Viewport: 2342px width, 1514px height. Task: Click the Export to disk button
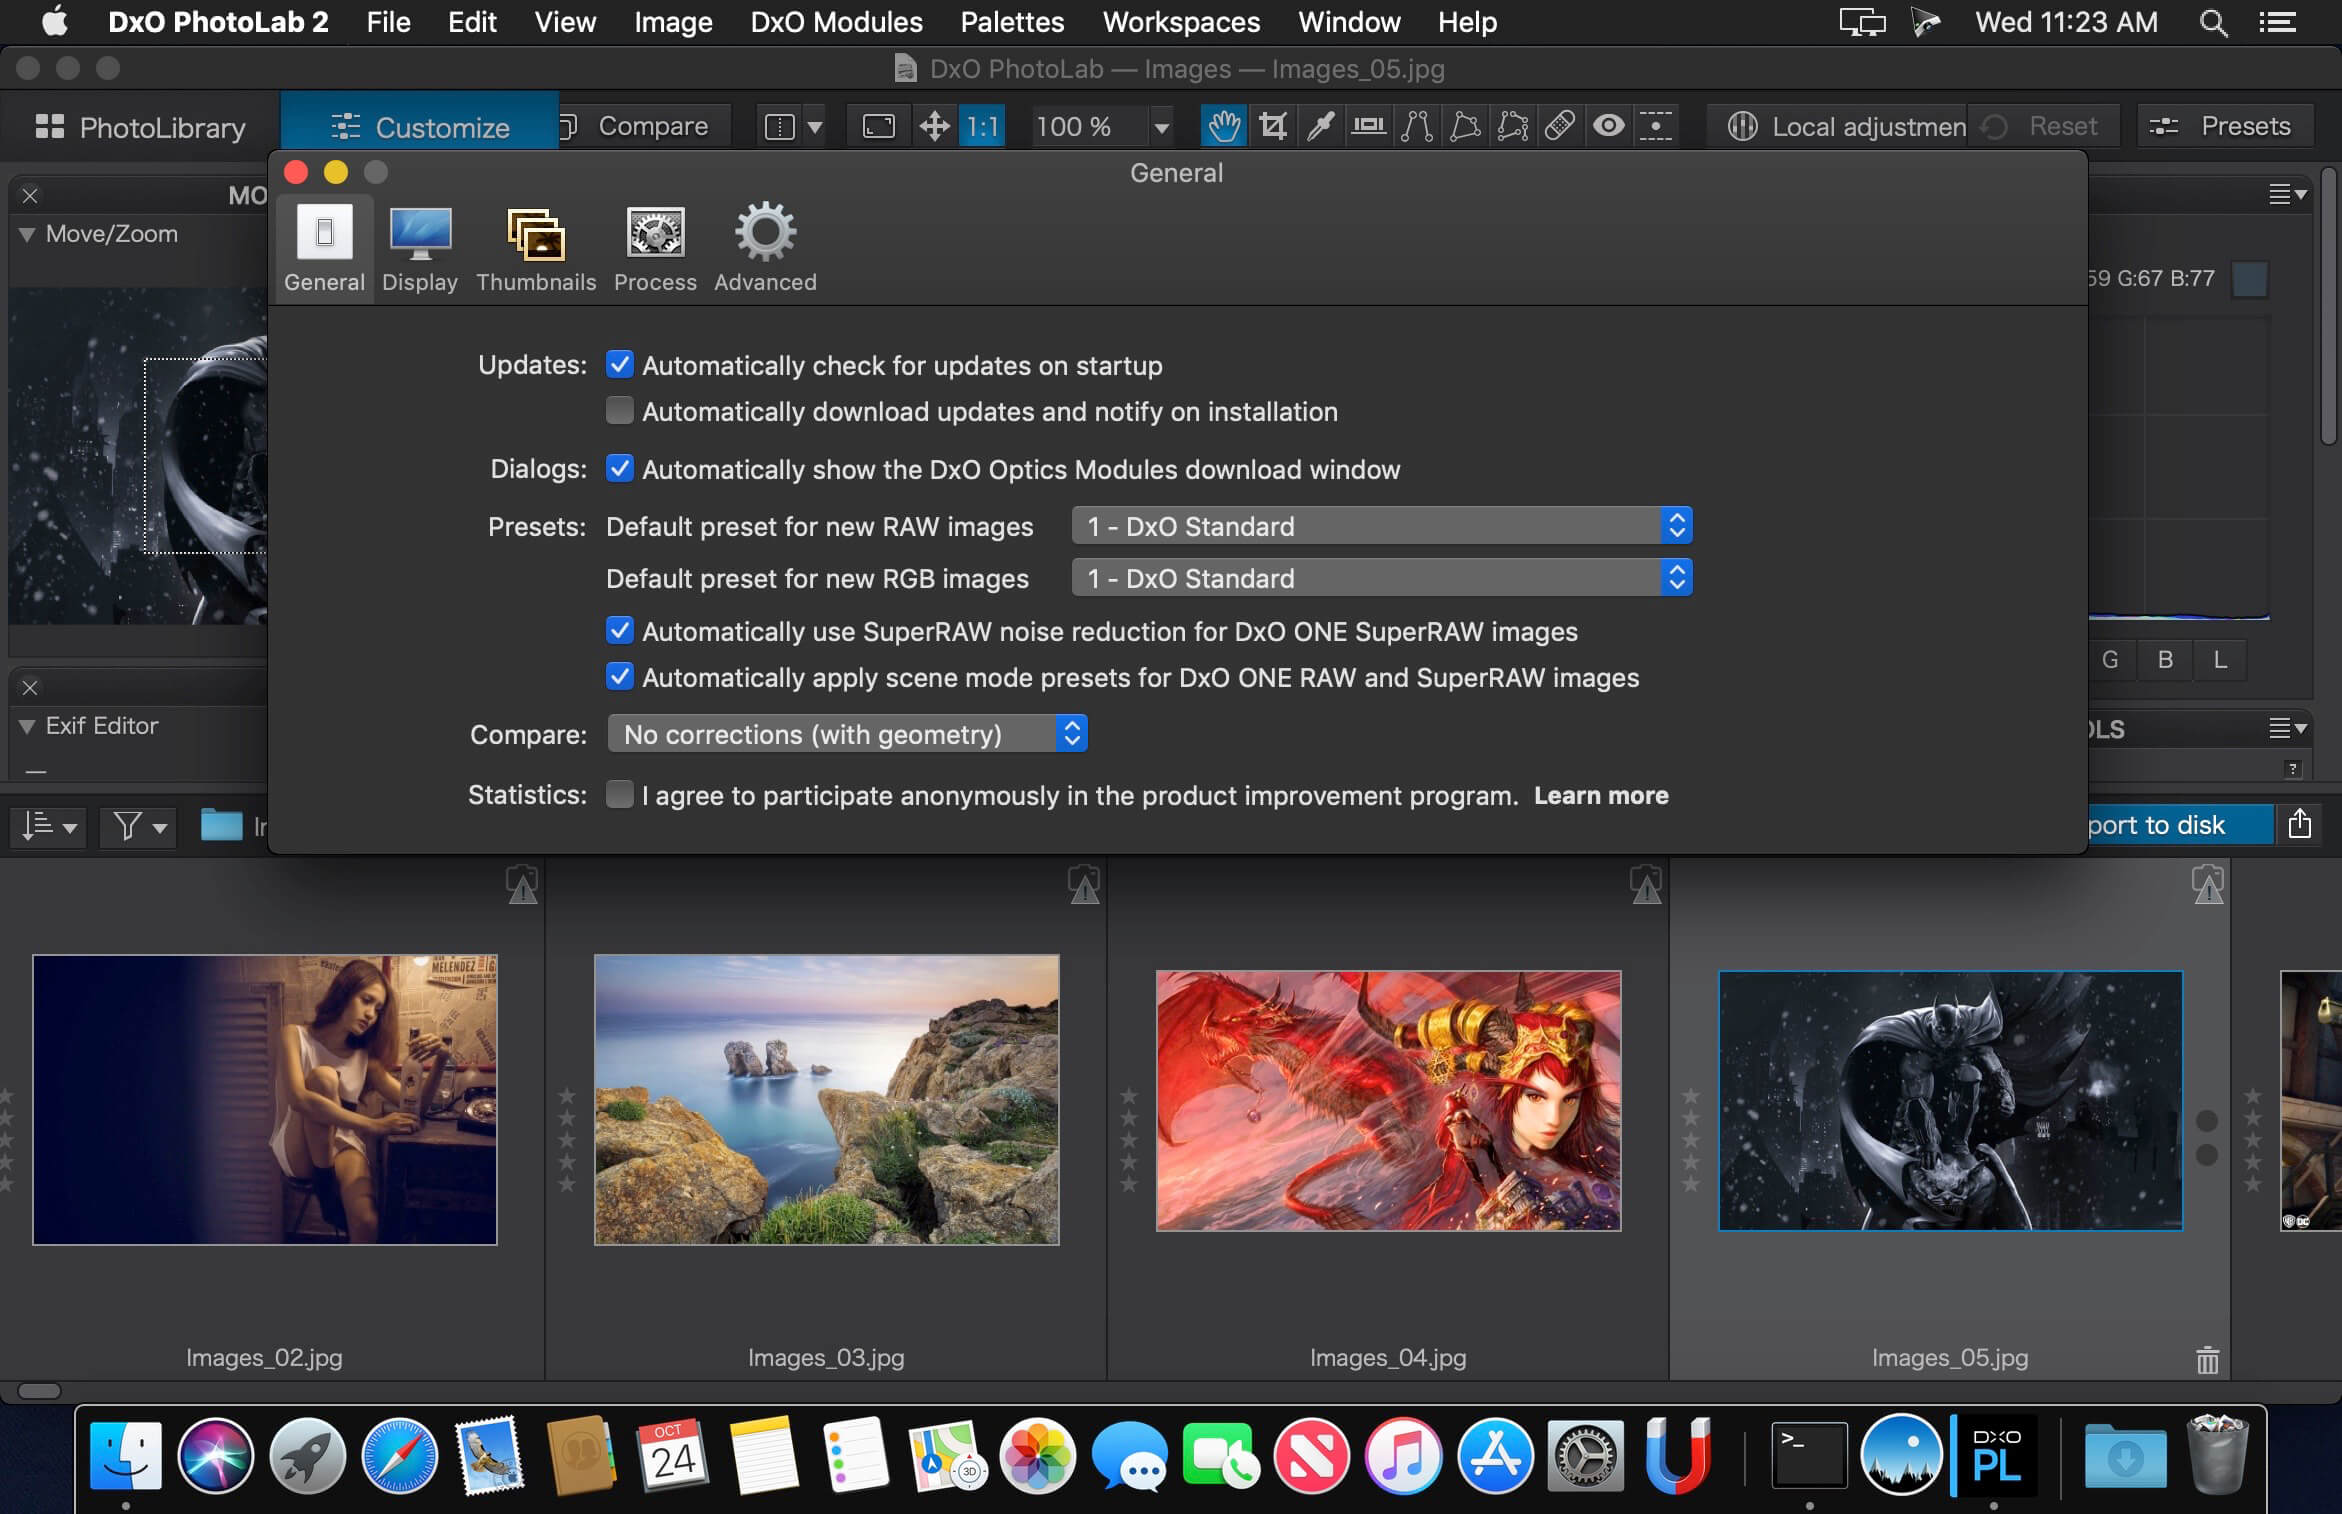tap(2180, 824)
